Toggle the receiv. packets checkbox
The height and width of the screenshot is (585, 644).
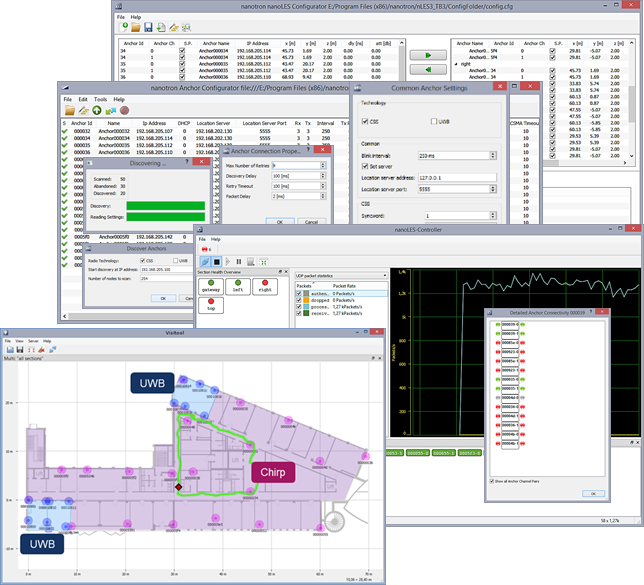point(299,313)
